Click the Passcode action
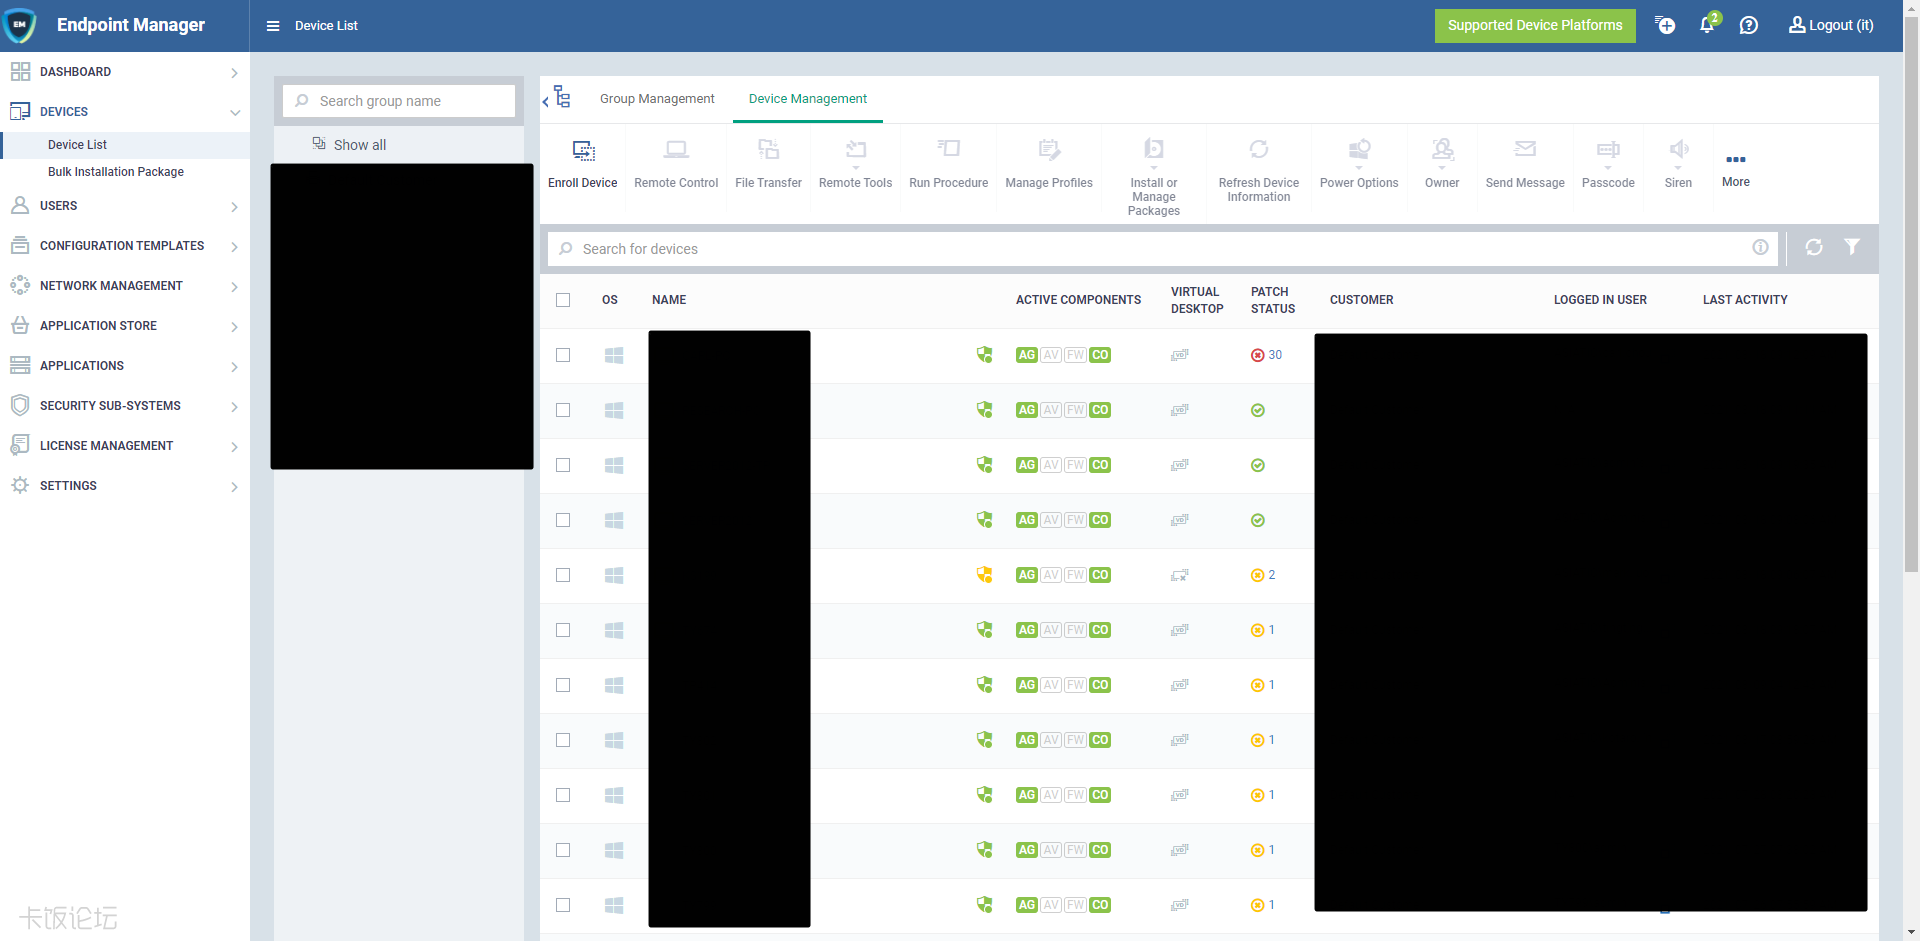This screenshot has width=1920, height=941. (1608, 164)
